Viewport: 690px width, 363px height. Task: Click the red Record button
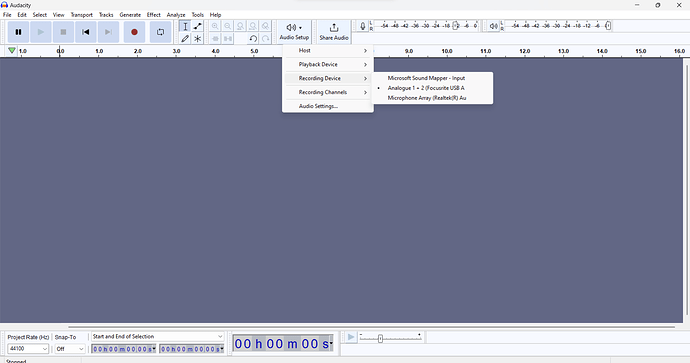coord(134,32)
